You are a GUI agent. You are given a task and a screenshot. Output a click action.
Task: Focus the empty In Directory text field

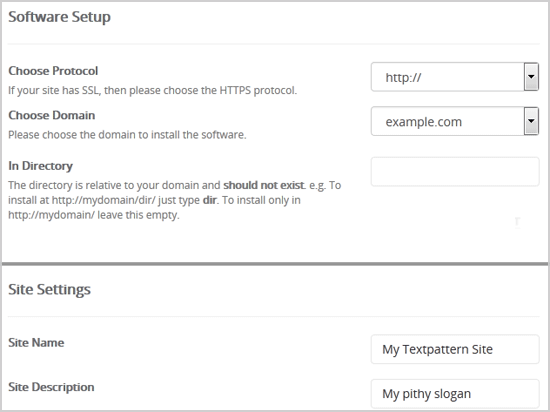coord(455,171)
